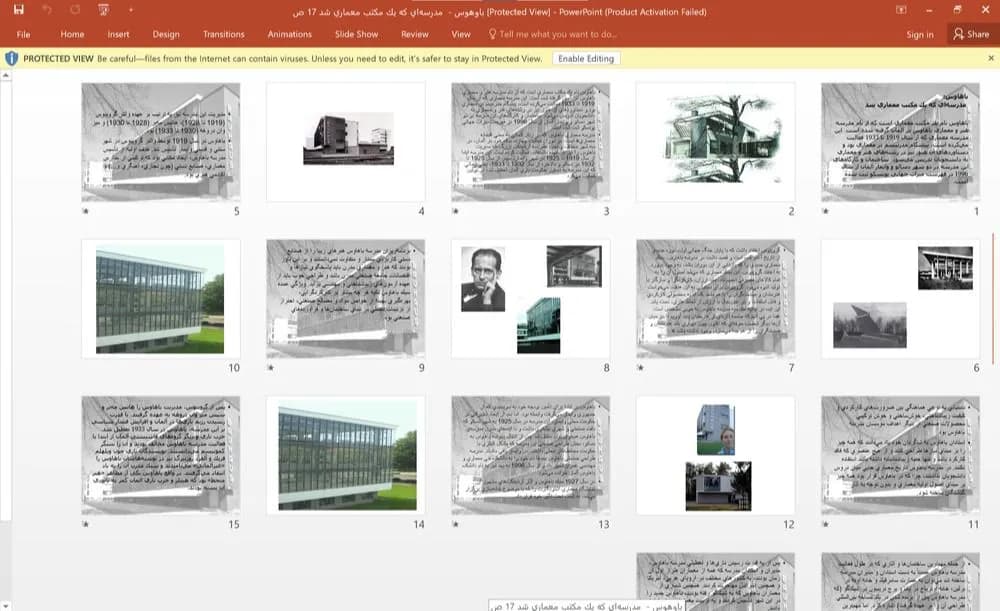Click transition star icon under slide 1
This screenshot has height=611, width=1000.
825,210
